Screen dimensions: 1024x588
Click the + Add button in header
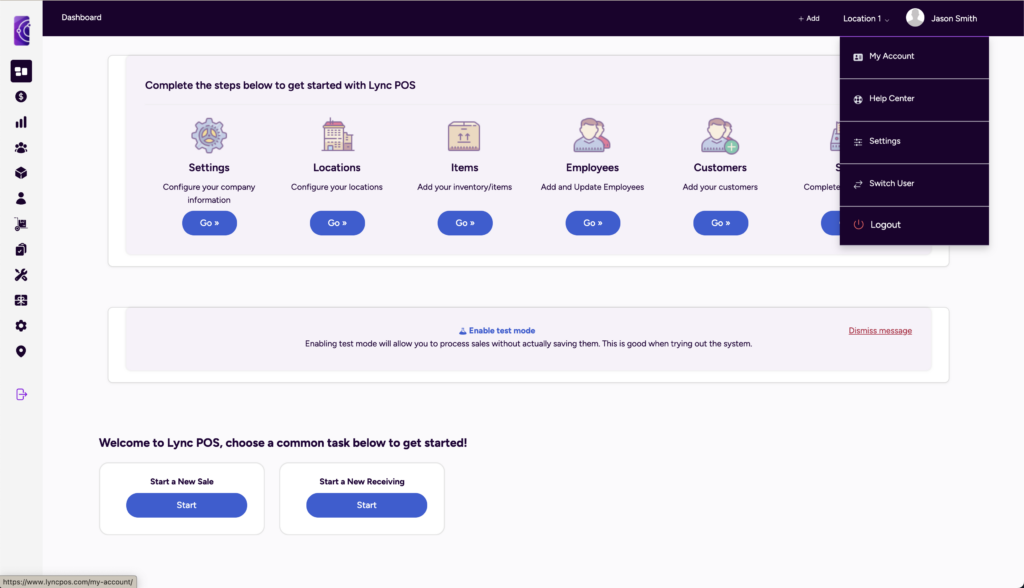pyautogui.click(x=808, y=18)
